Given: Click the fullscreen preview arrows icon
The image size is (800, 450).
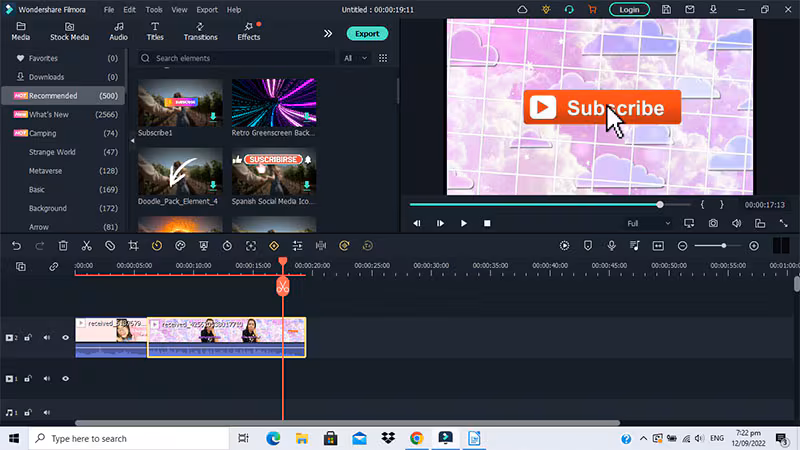Looking at the screenshot, I should tap(784, 223).
